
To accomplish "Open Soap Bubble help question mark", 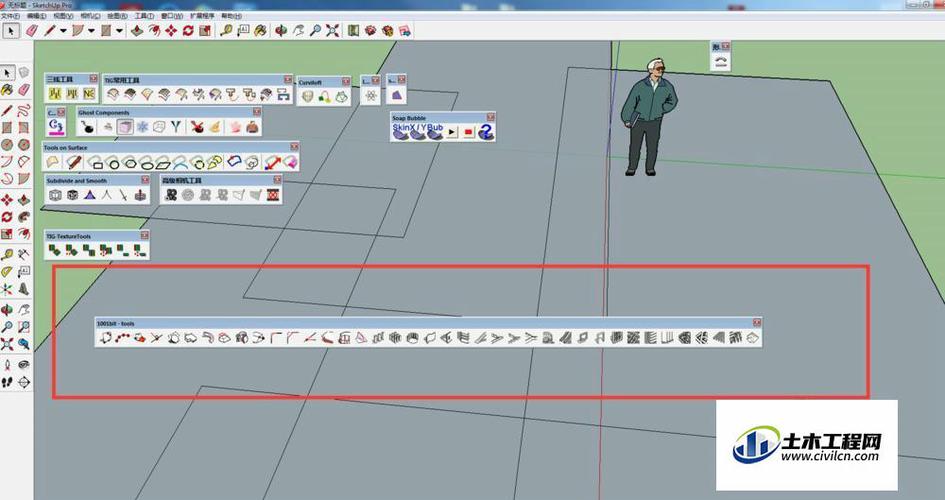I will [x=486, y=132].
